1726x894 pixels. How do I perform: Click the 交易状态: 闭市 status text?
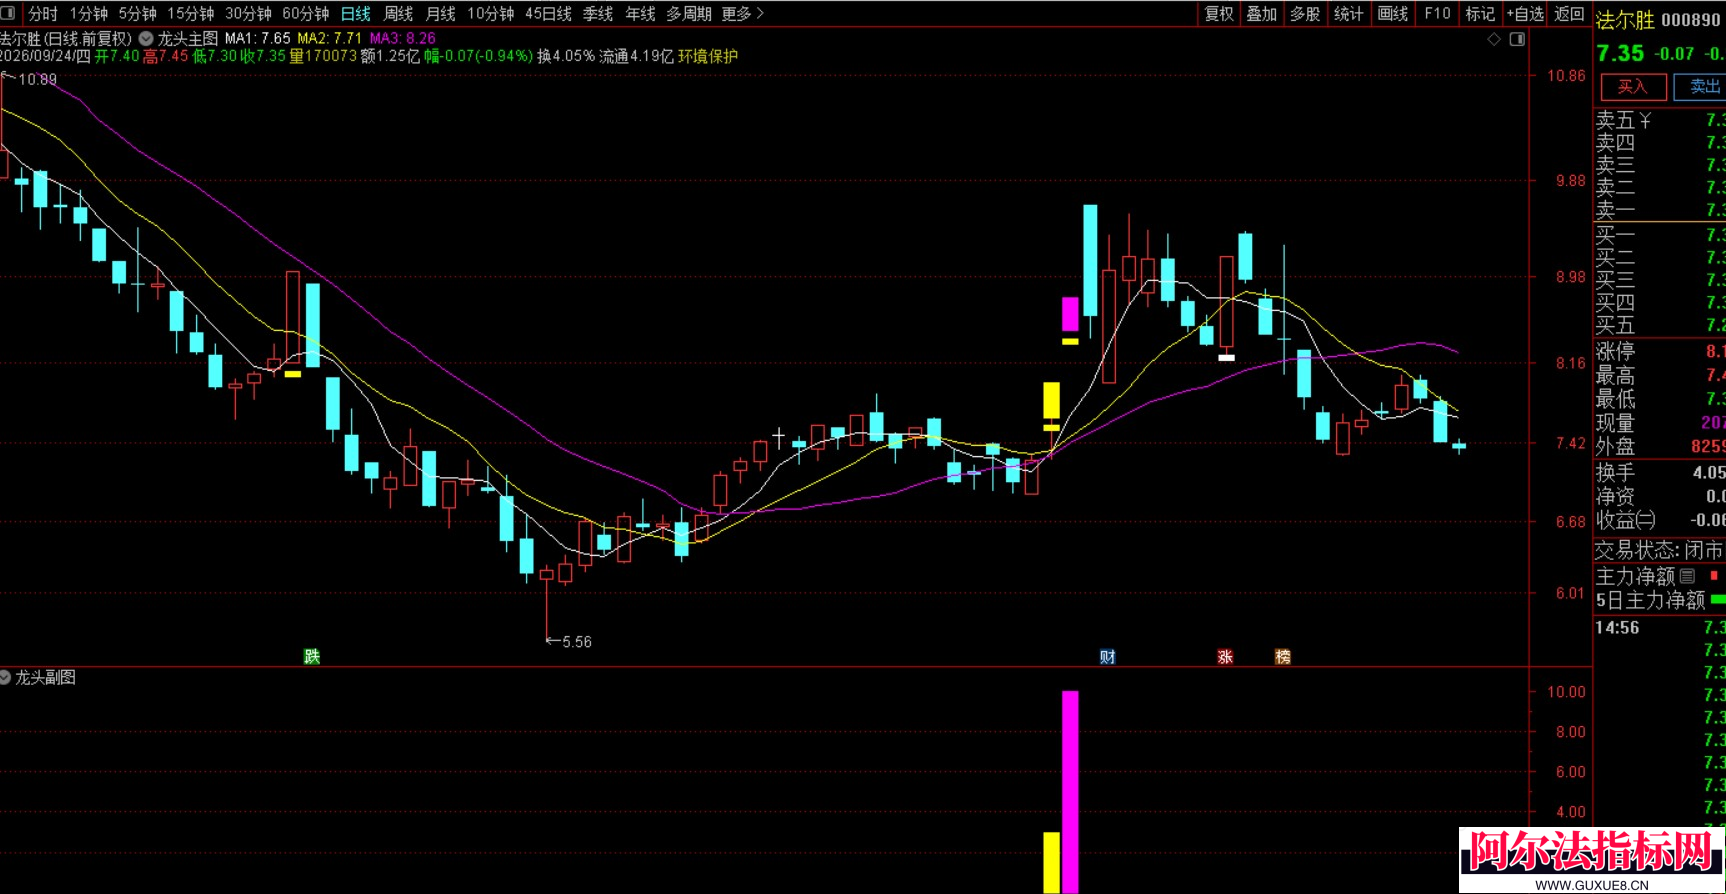pos(1659,550)
